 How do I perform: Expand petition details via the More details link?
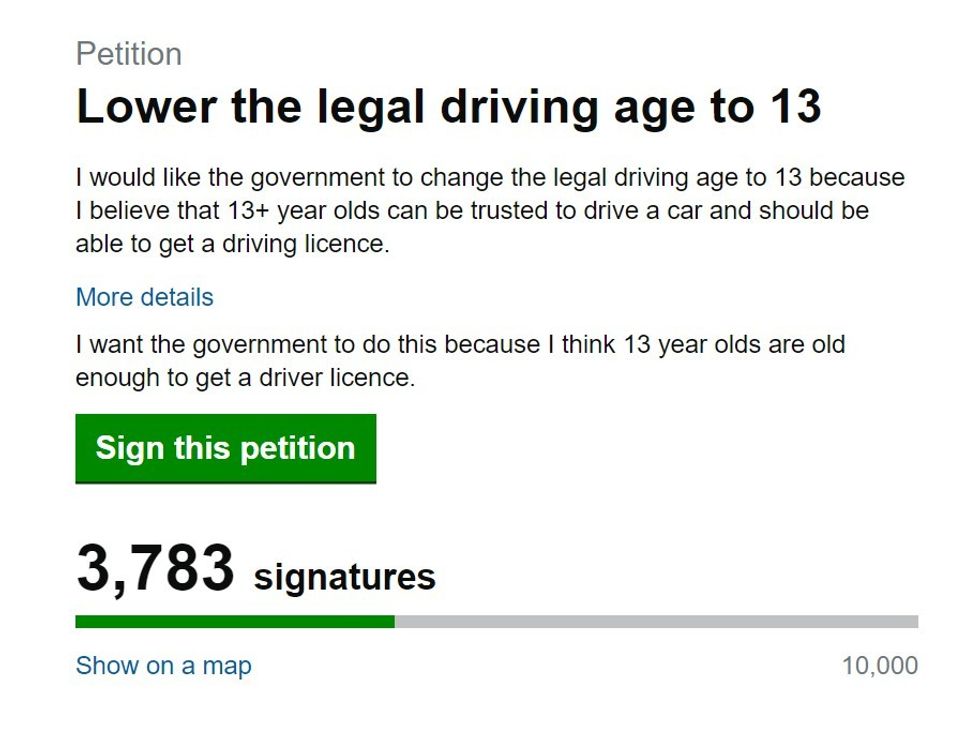[144, 297]
